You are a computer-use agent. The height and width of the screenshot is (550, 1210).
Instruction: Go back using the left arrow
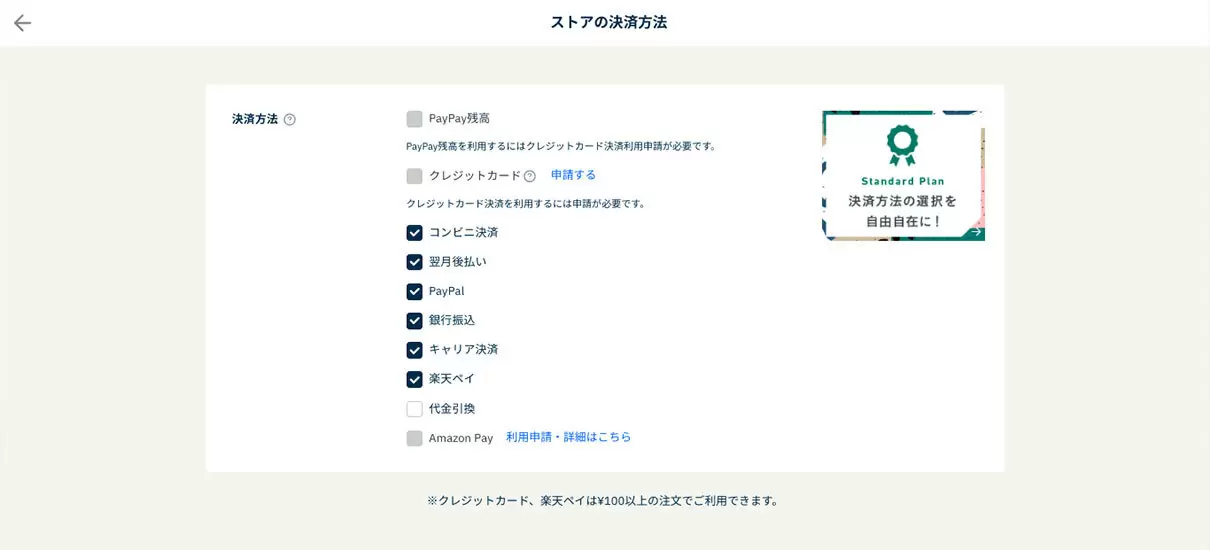click(22, 23)
